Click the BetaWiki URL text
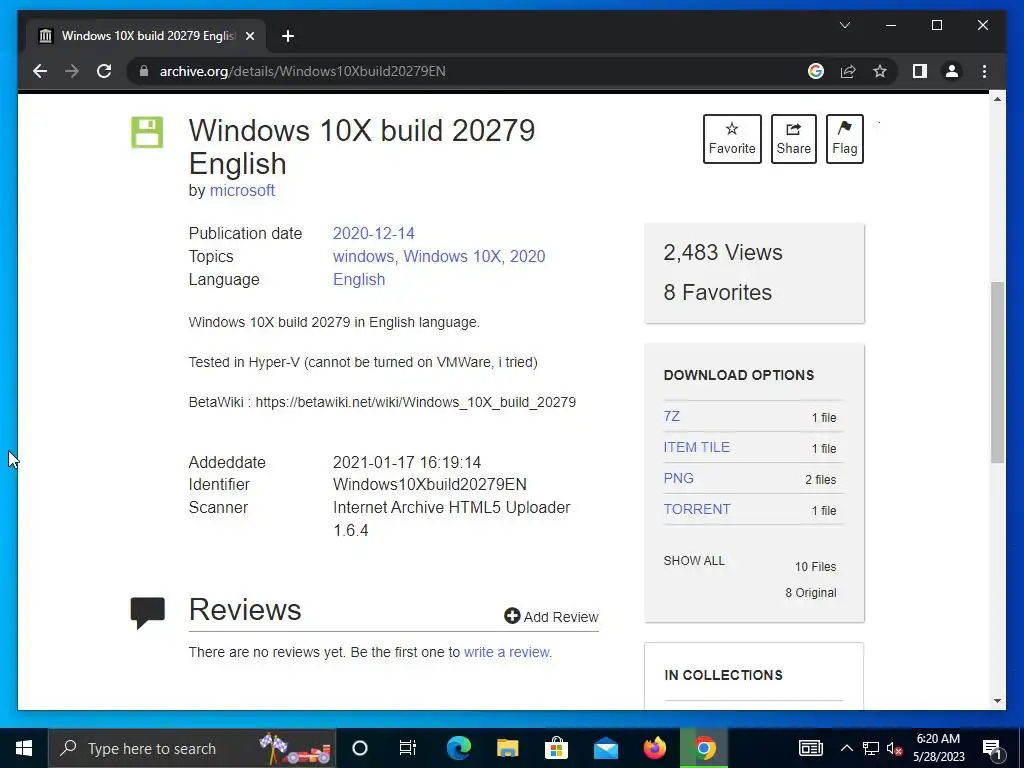This screenshot has width=1024, height=768. [415, 402]
